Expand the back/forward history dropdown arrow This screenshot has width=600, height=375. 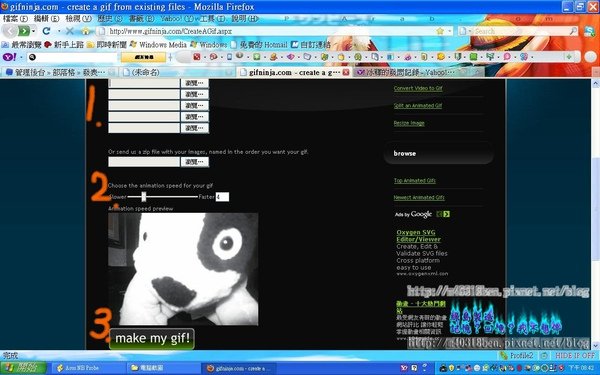point(34,31)
